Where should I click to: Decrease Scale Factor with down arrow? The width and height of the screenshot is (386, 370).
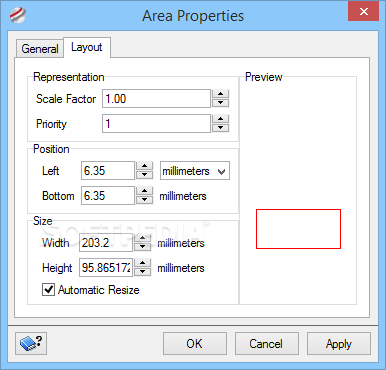220,103
